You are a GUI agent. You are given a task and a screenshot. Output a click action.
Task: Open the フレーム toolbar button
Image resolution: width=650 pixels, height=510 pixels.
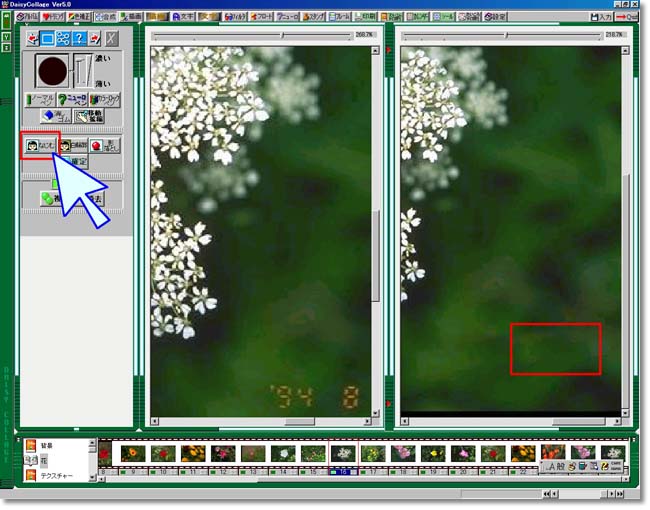pos(340,17)
